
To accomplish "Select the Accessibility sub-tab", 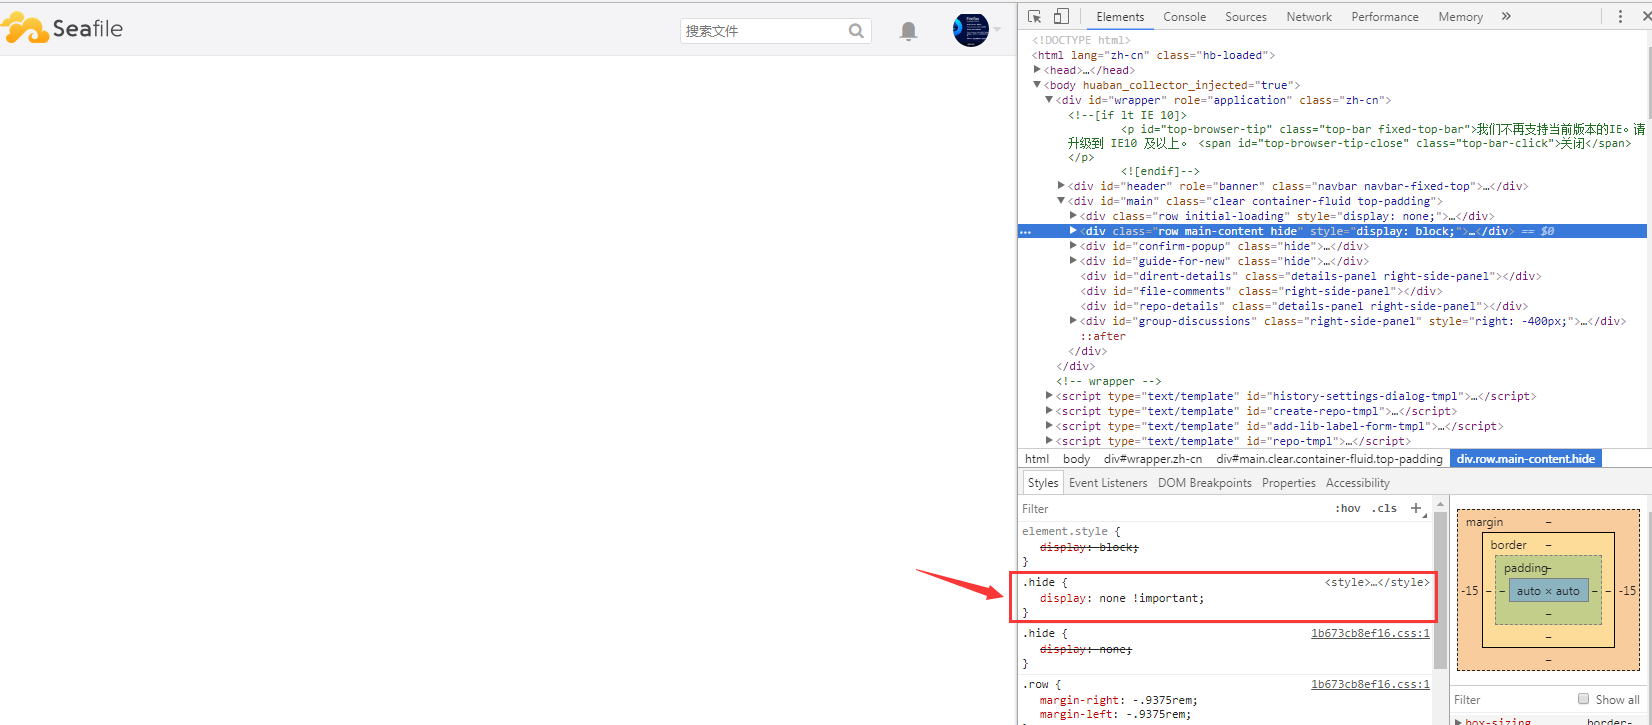I will 1358,483.
